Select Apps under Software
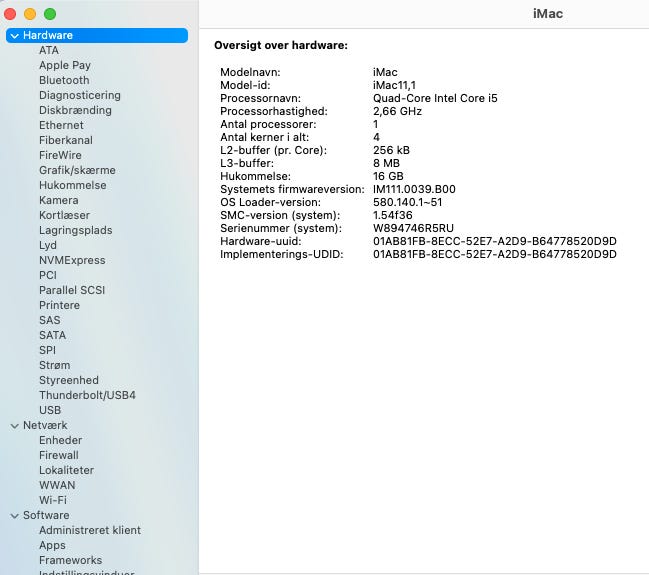Screen dimensions: 649x575 click(x=52, y=546)
